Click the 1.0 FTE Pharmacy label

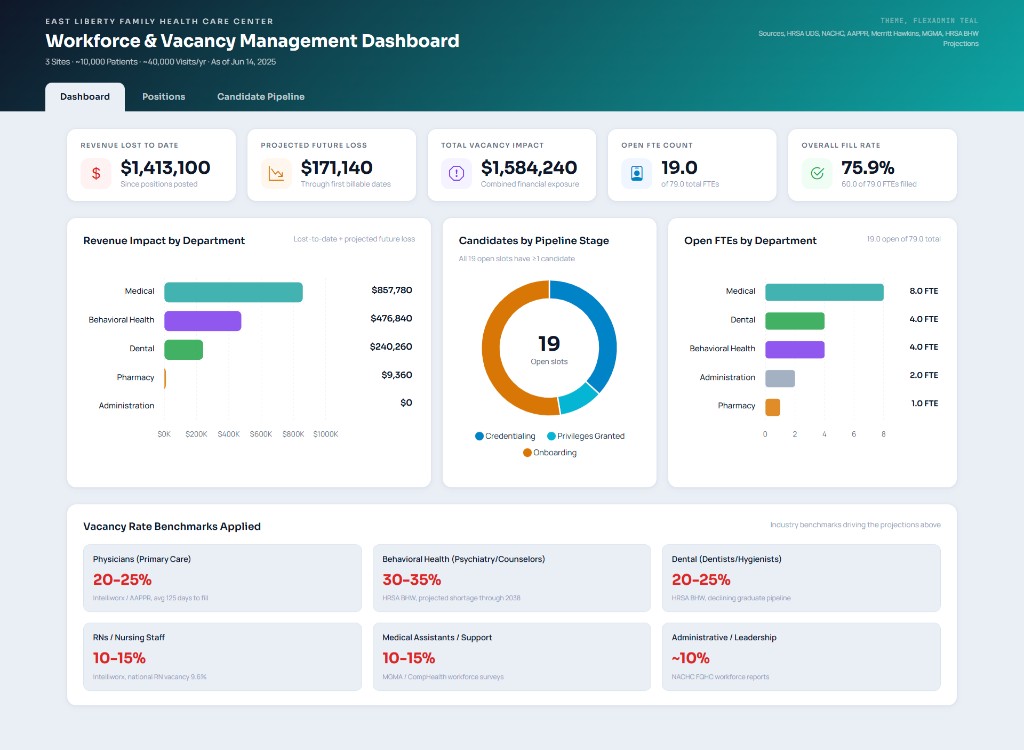click(x=925, y=403)
